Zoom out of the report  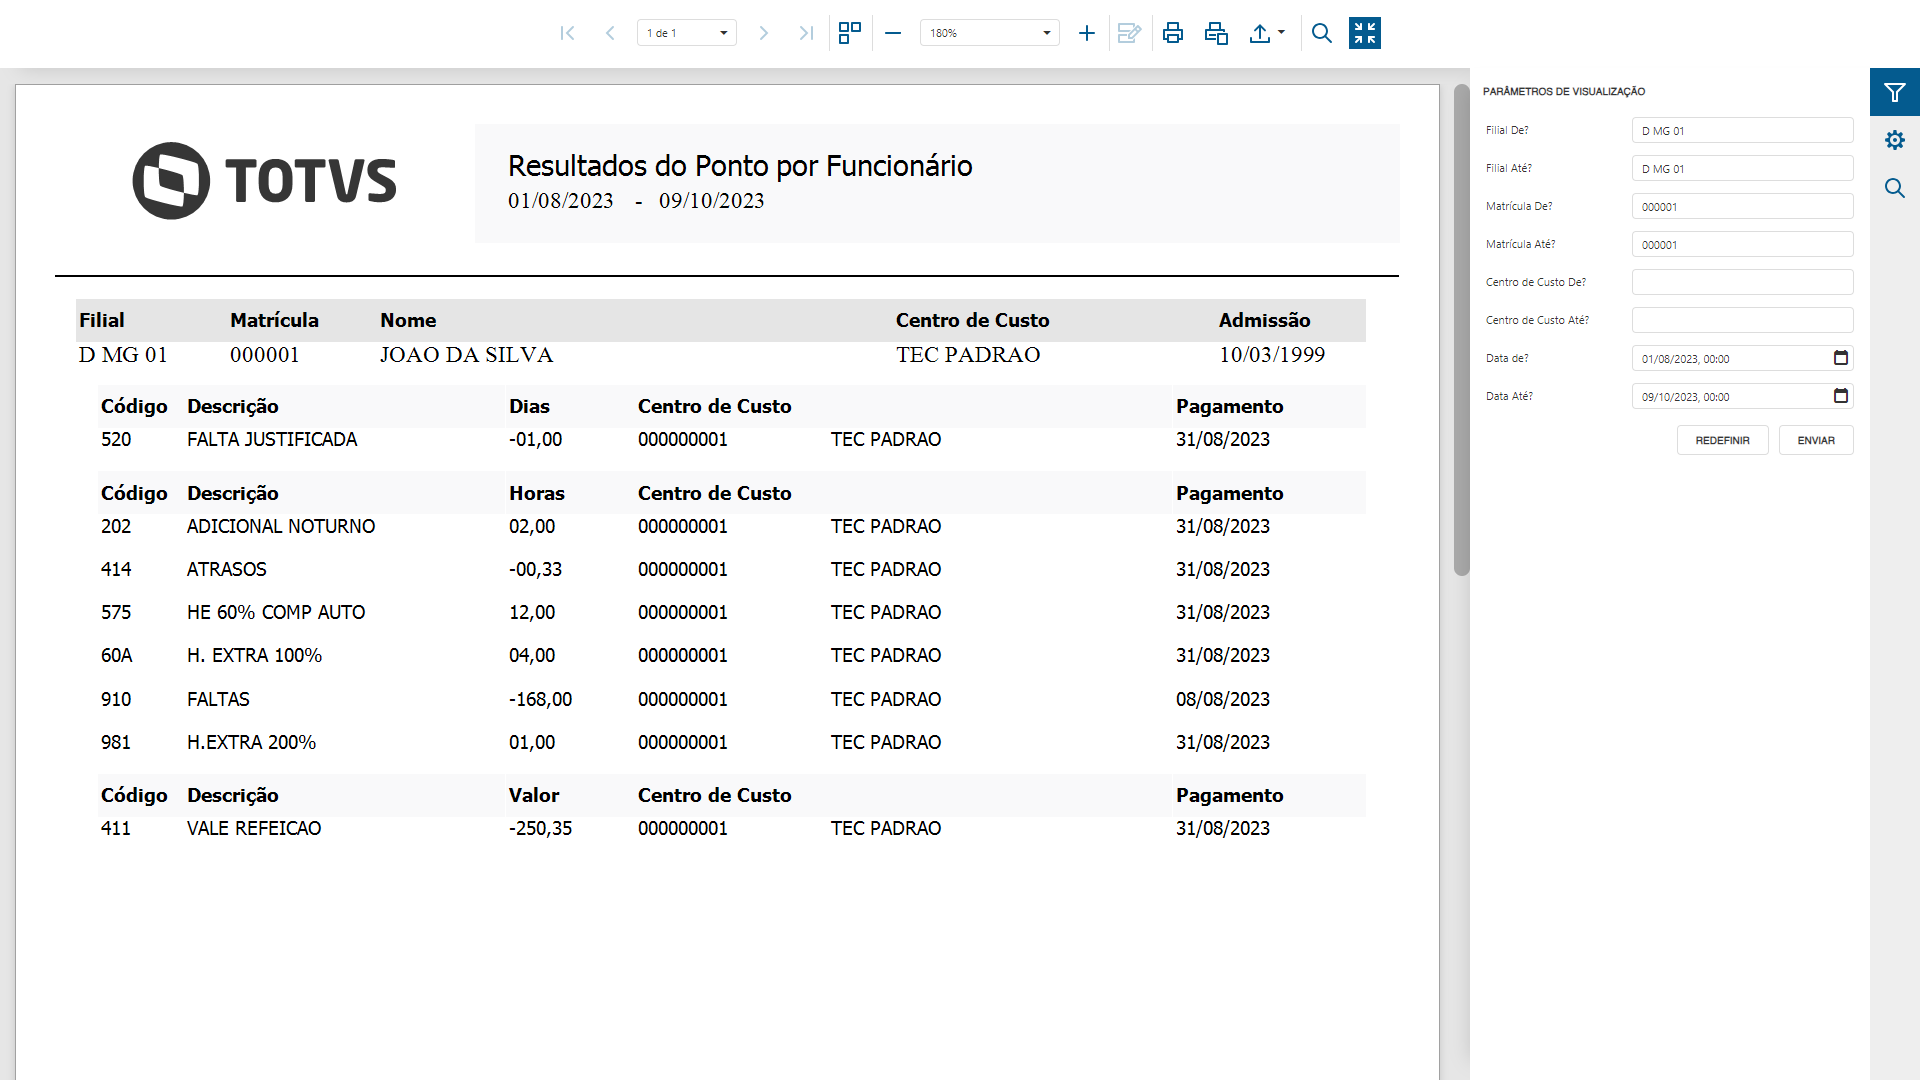(x=893, y=33)
